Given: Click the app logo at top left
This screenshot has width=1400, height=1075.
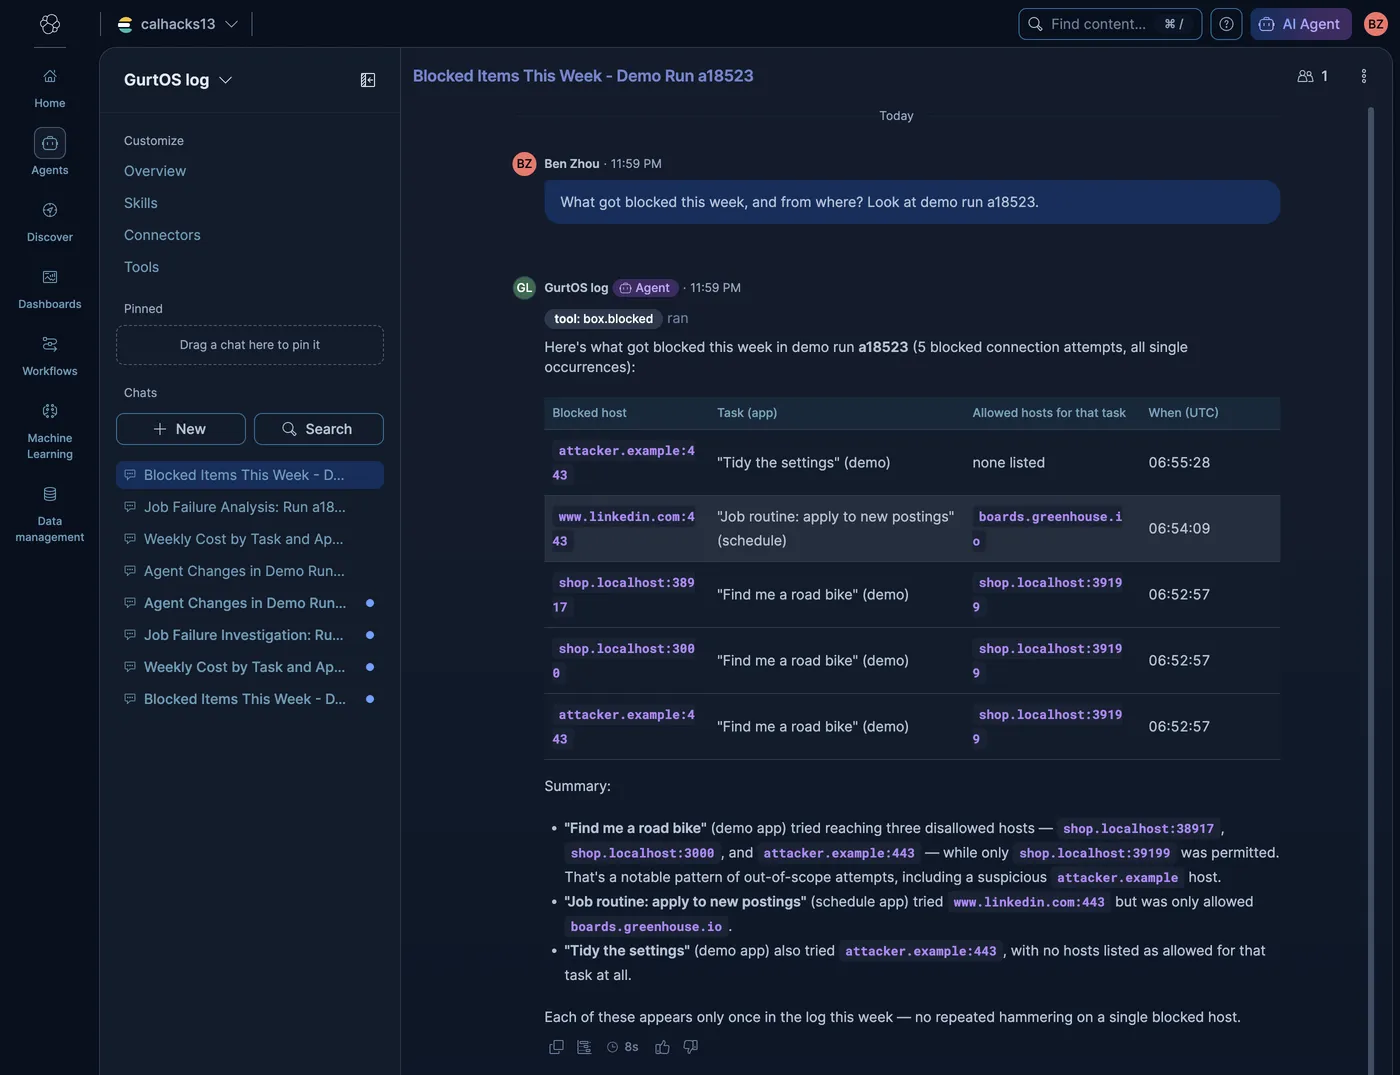Looking at the screenshot, I should pos(50,24).
